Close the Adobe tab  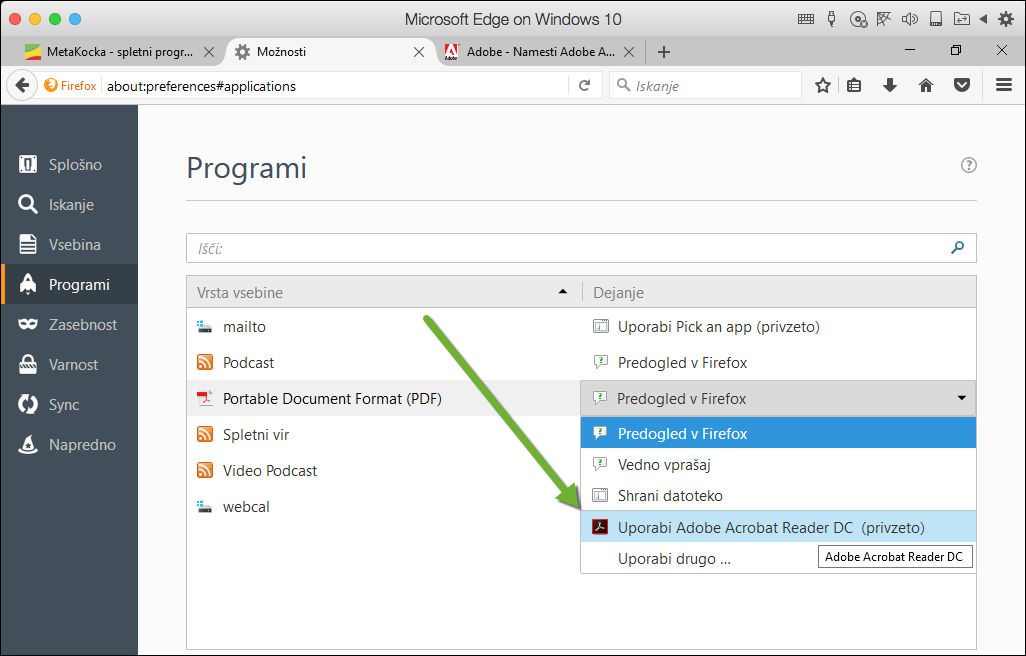pyautogui.click(x=629, y=52)
